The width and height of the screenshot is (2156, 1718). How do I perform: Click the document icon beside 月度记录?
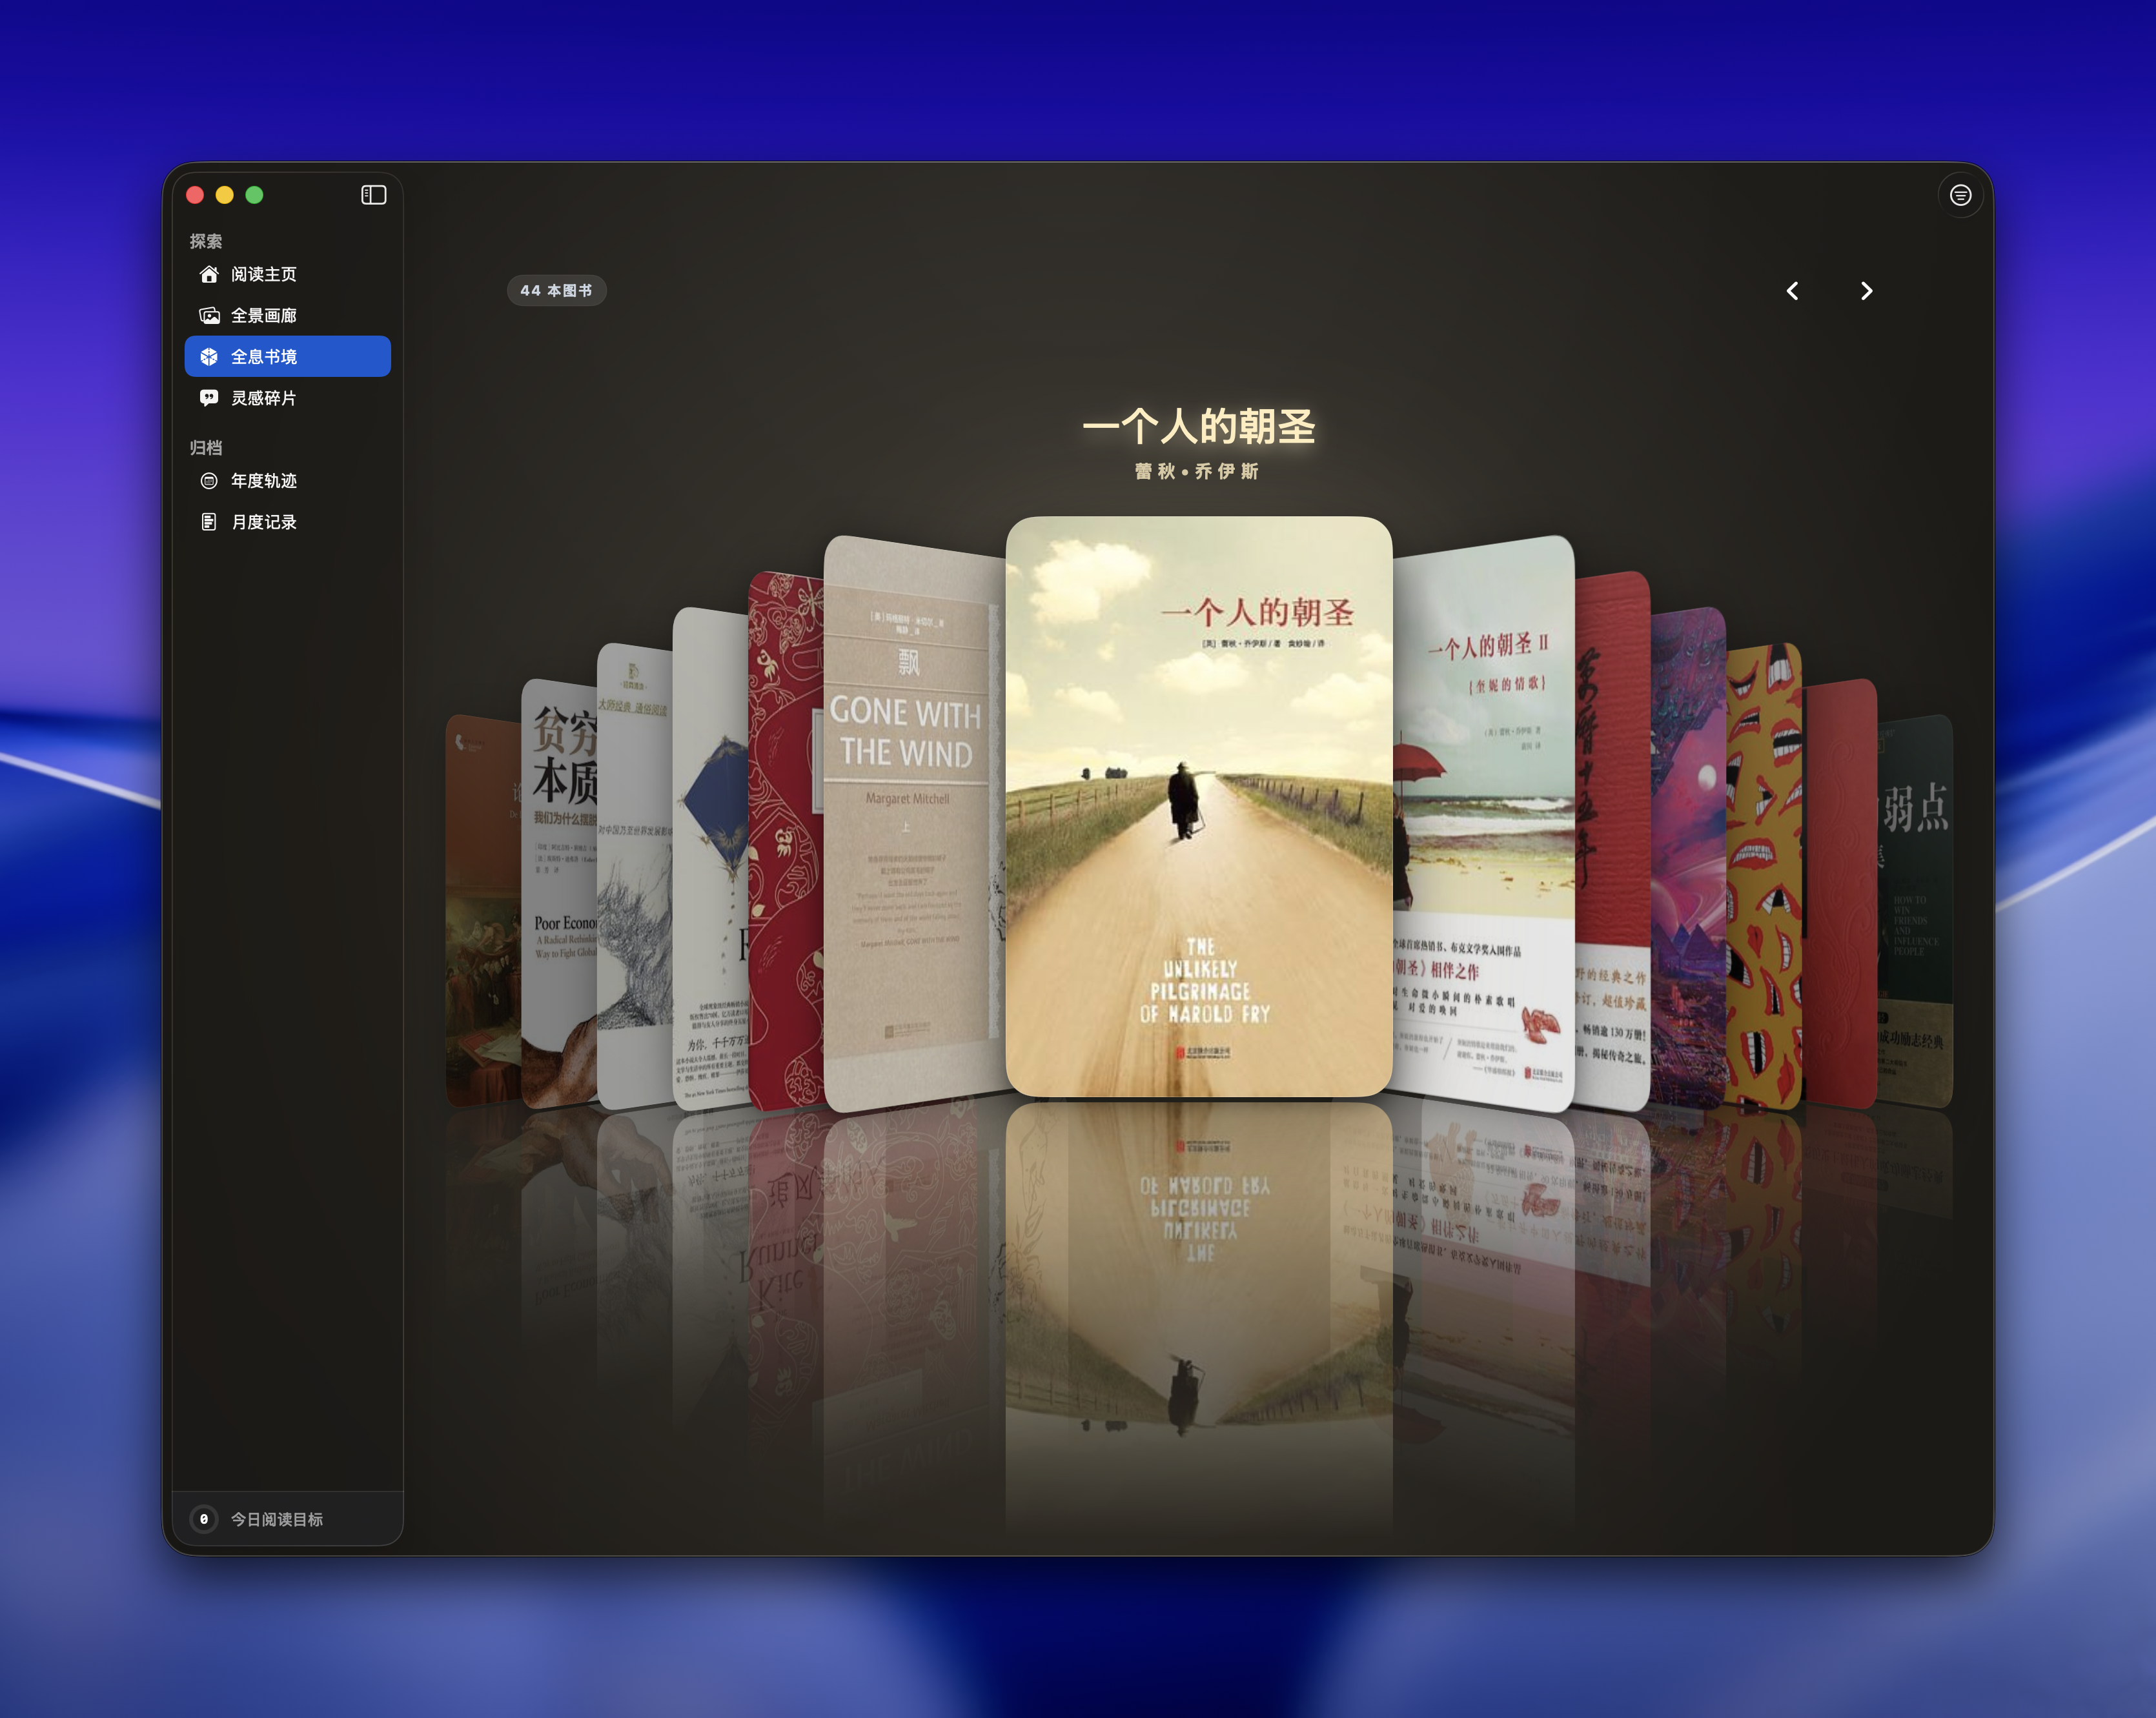(x=209, y=522)
